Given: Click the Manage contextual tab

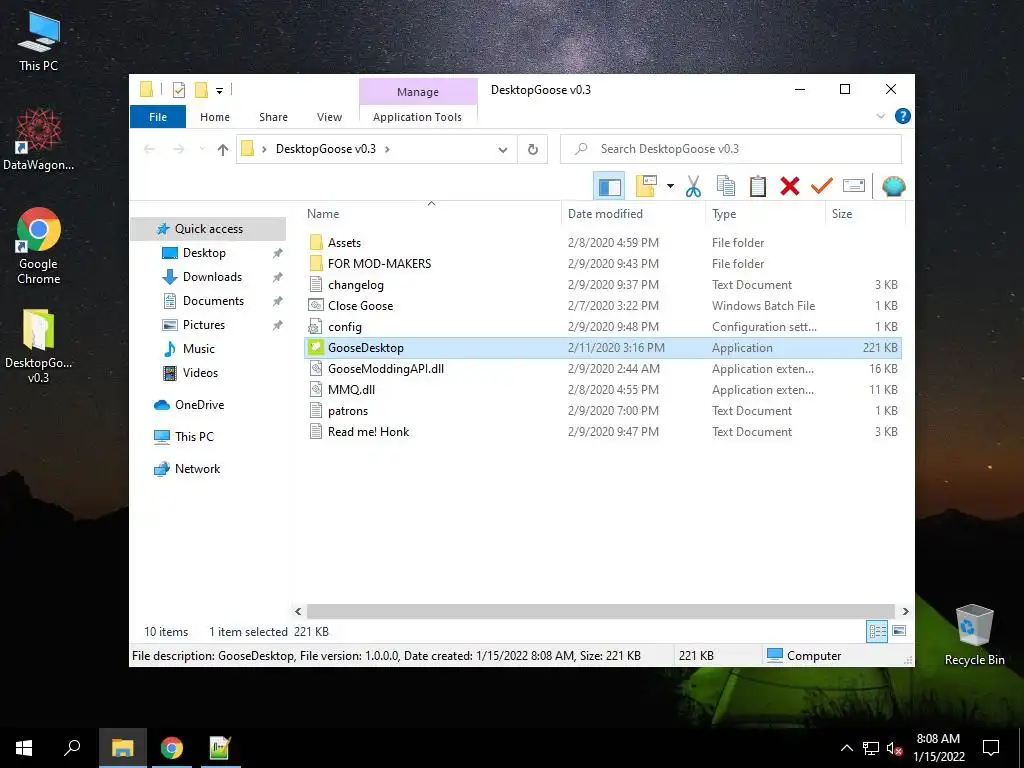Looking at the screenshot, I should click(418, 92).
